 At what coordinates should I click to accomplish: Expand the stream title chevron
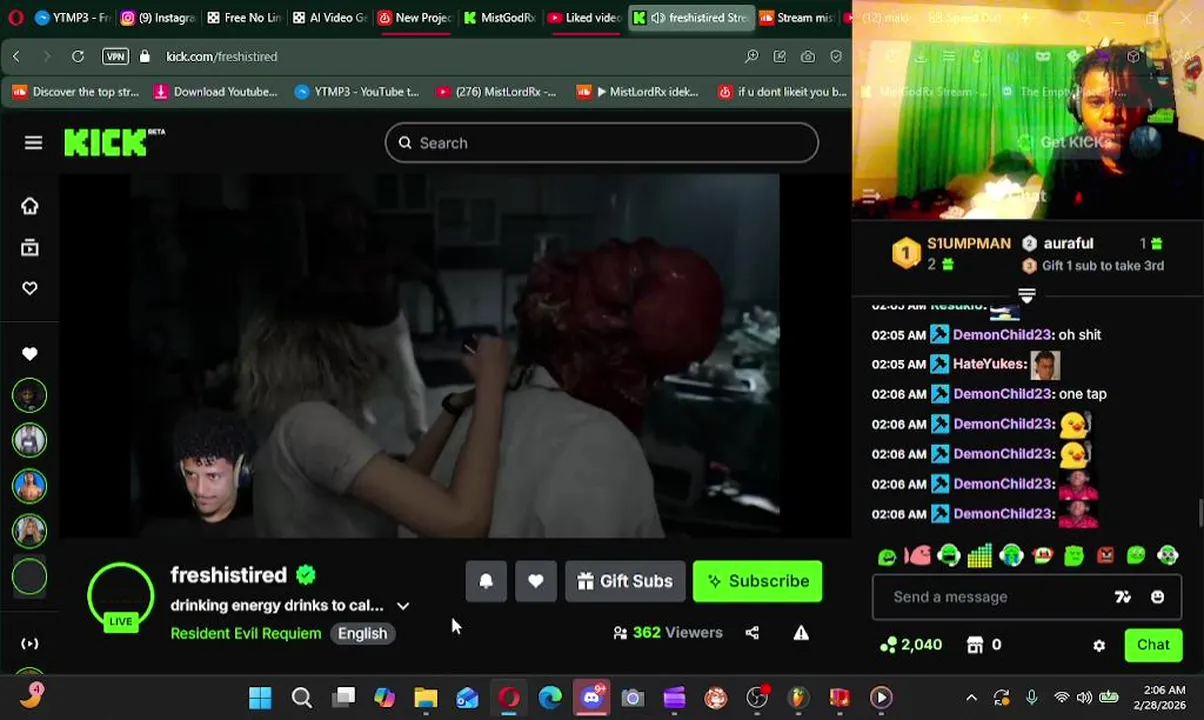coord(403,606)
